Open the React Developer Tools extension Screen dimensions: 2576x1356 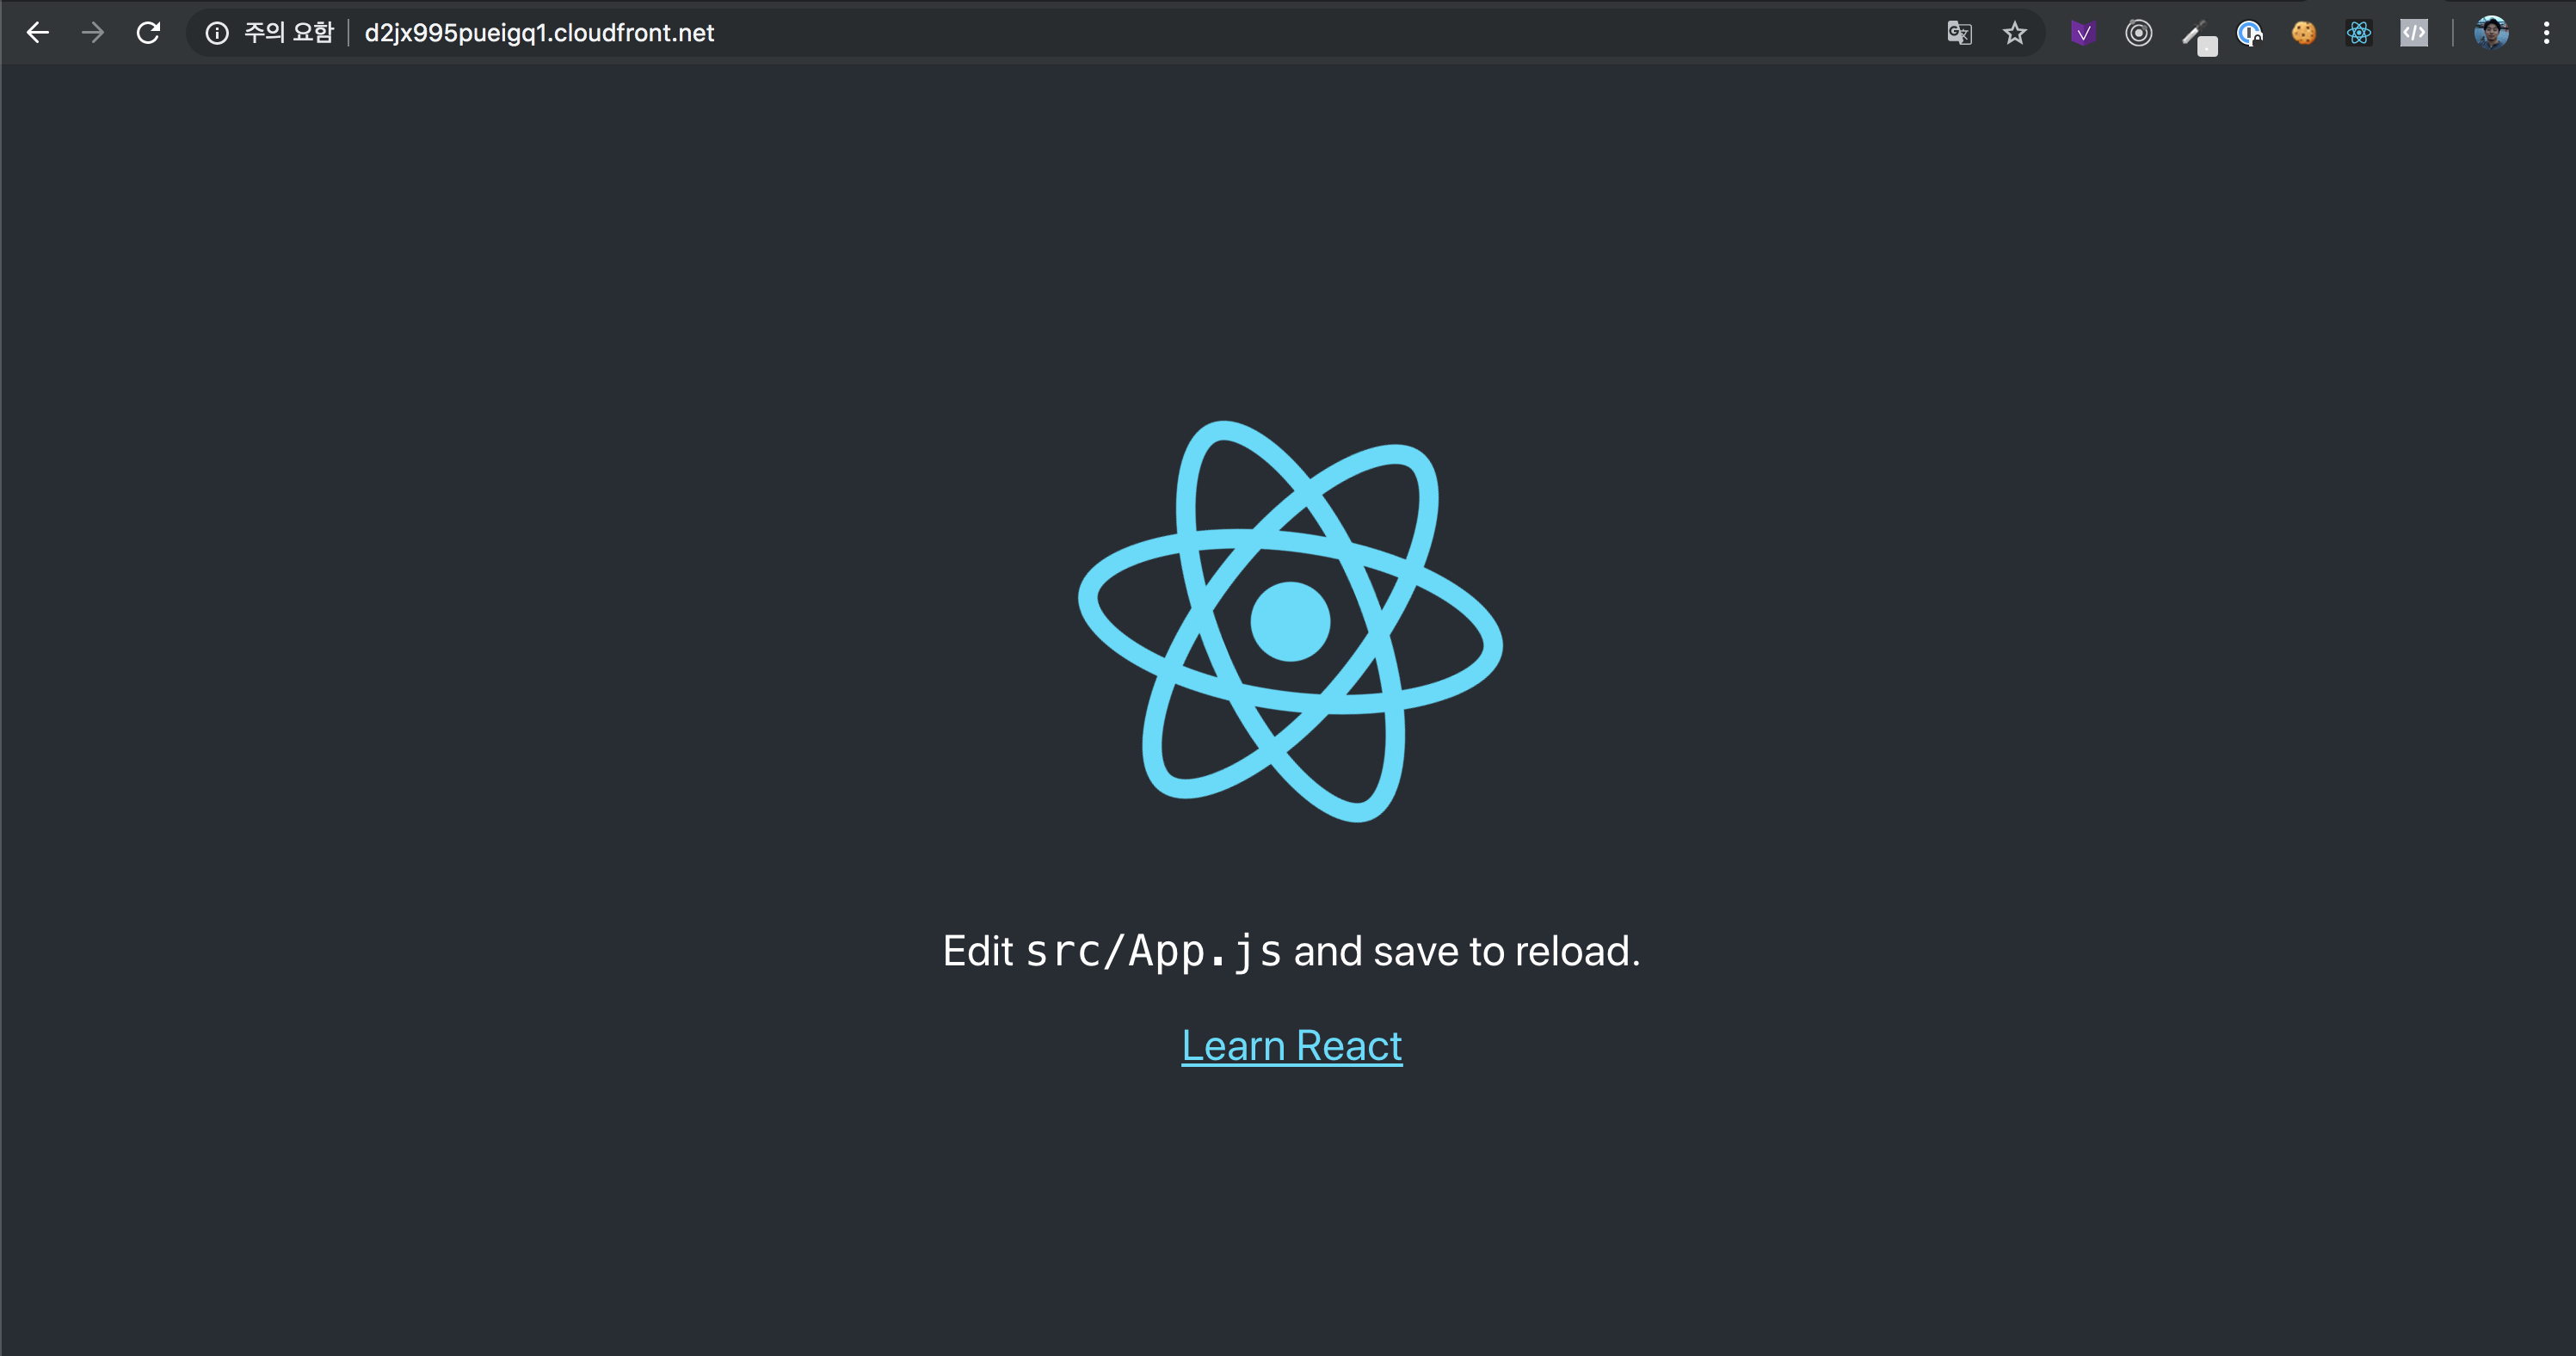coord(2359,33)
